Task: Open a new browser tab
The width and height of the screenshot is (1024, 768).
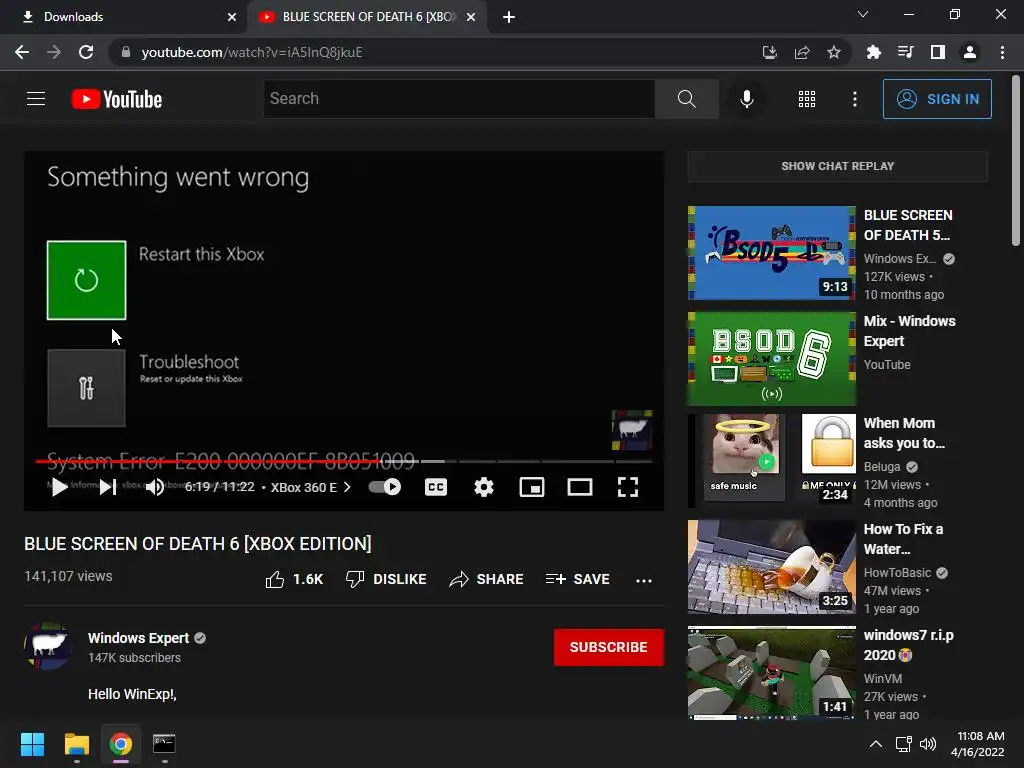Action: [x=509, y=17]
